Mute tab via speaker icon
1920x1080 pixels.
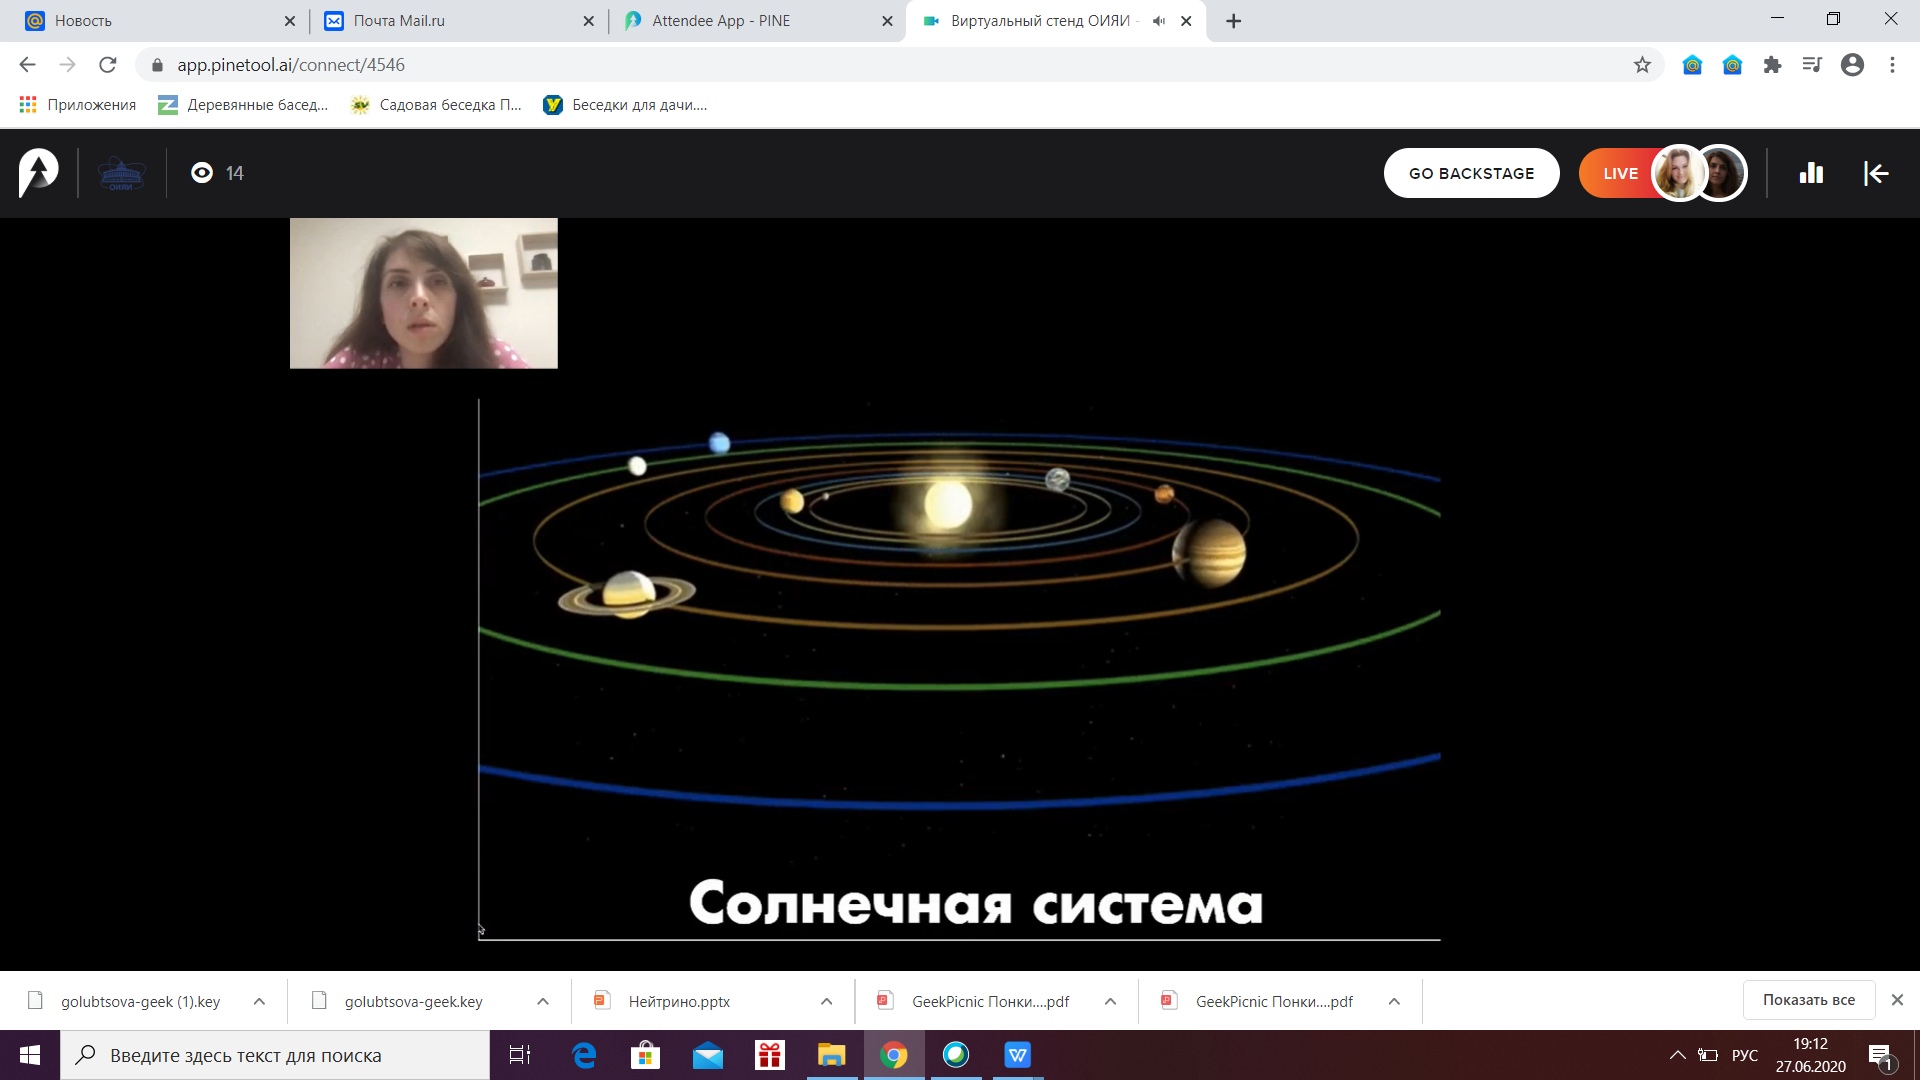pos(1159,21)
